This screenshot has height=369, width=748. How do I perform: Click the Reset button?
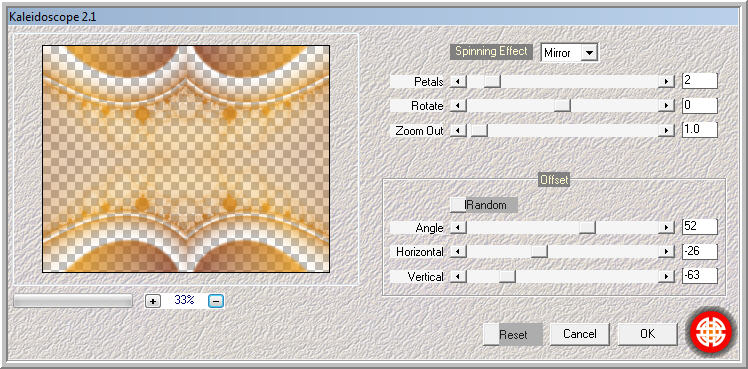[513, 334]
